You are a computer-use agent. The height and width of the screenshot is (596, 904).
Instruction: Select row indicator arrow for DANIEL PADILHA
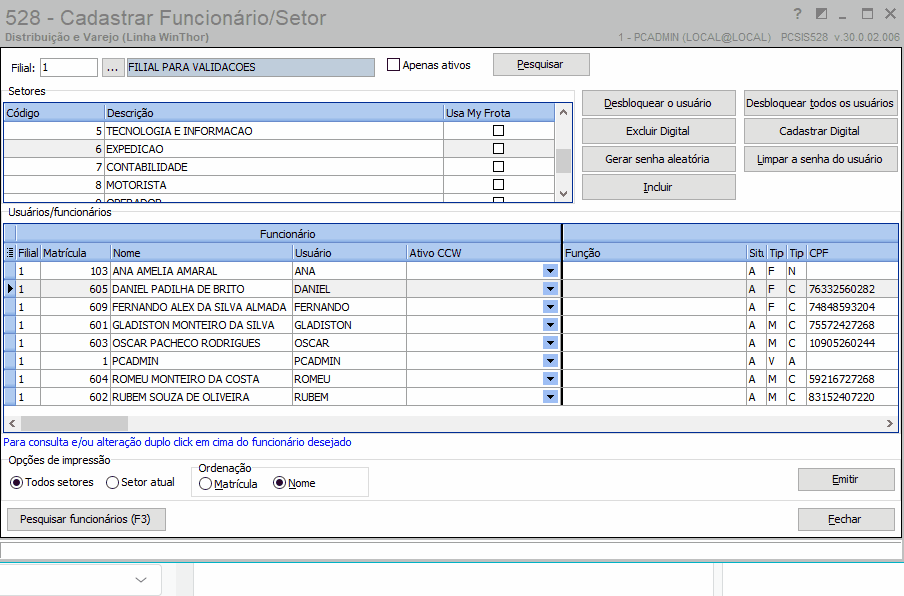[10, 289]
